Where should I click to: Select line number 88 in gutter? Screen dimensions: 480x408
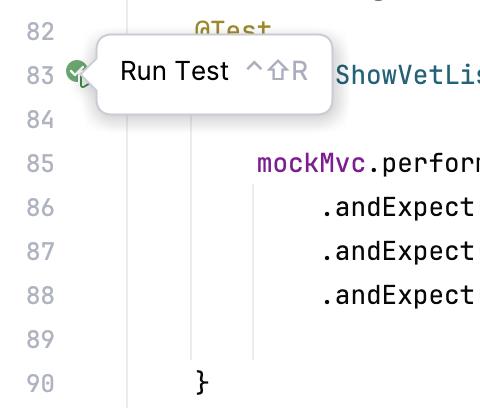pos(40,295)
